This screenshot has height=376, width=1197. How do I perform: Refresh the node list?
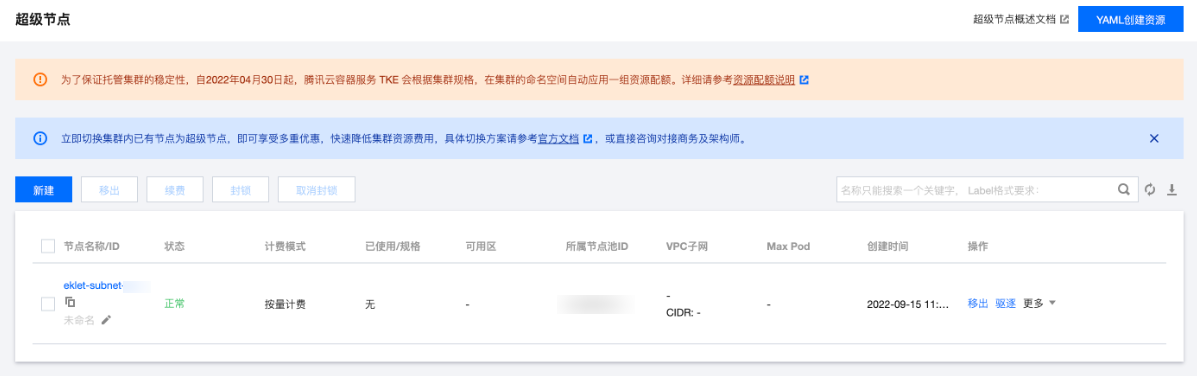coord(1150,190)
